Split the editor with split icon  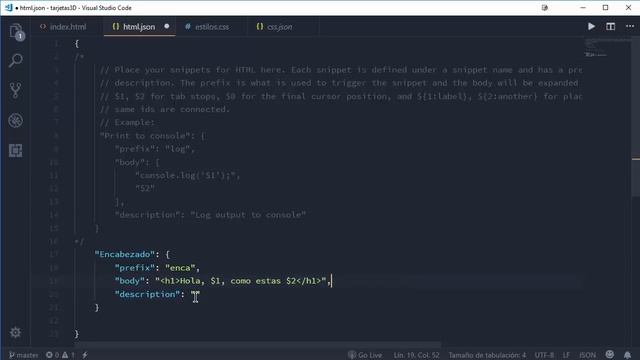click(610, 27)
